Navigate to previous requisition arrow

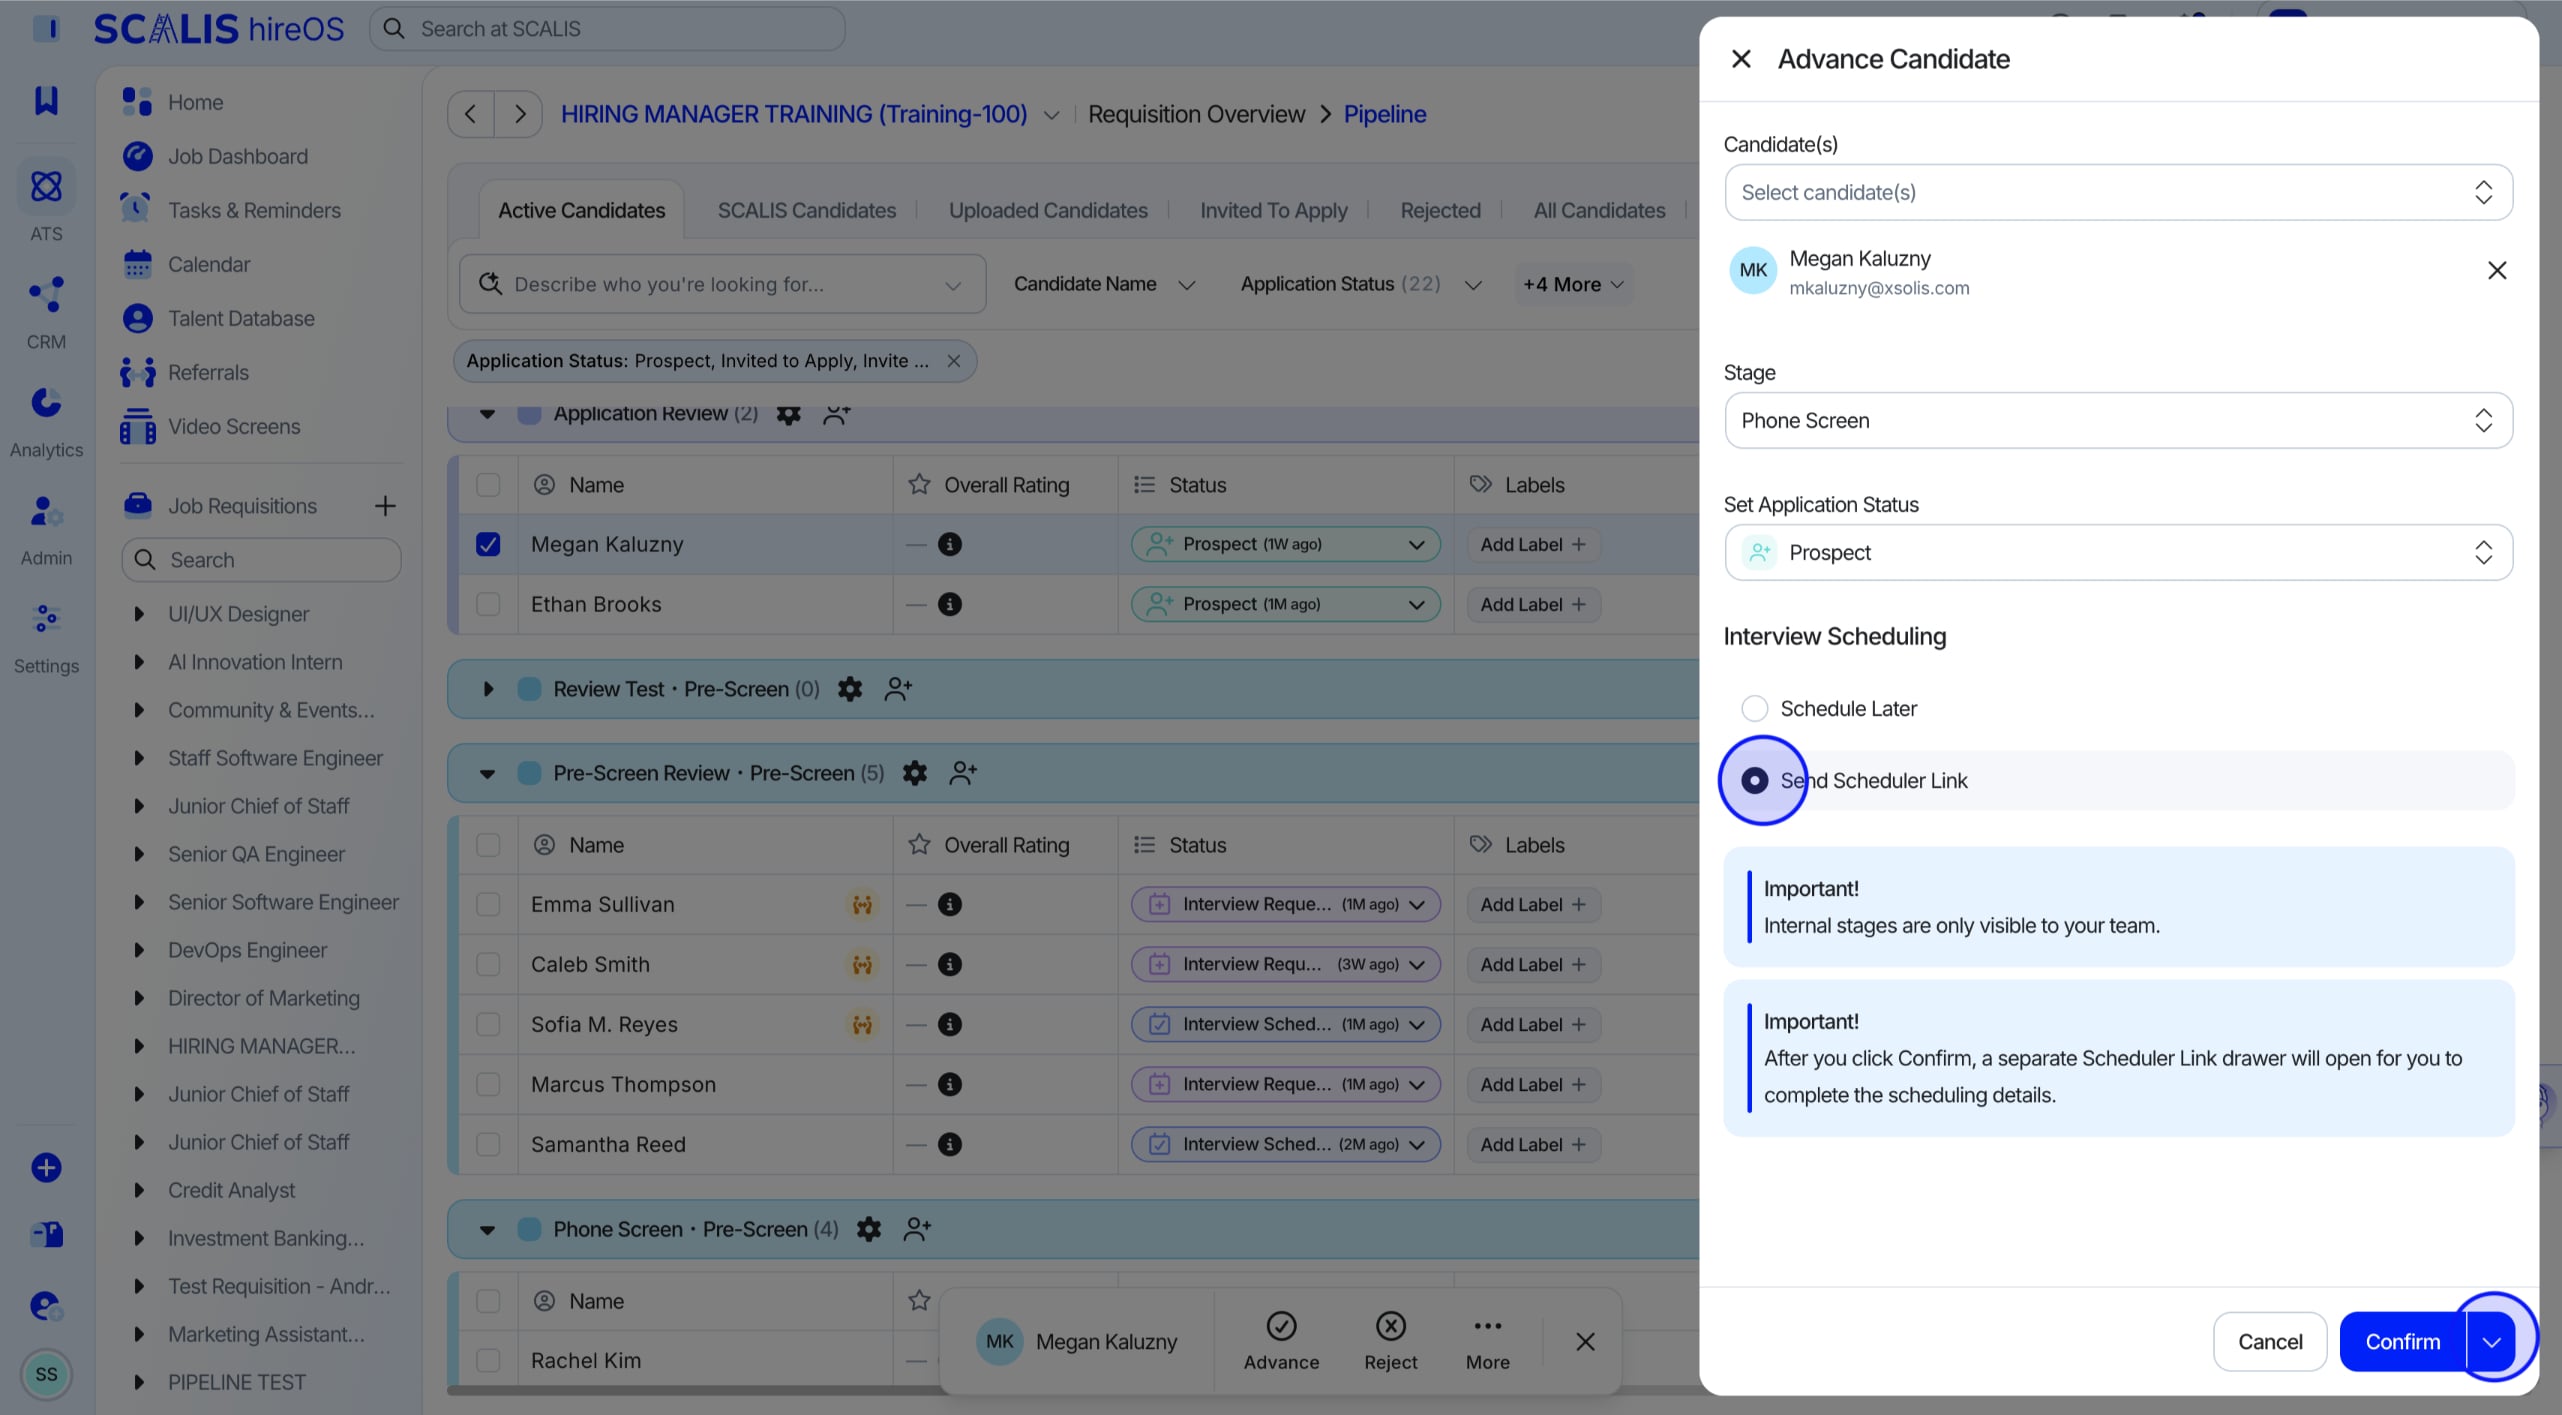(470, 114)
